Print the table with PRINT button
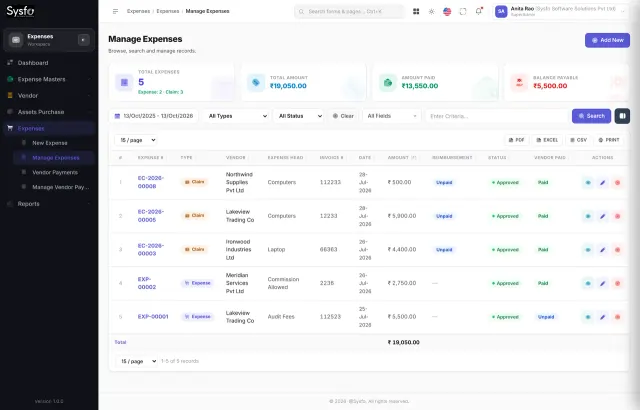This screenshot has height=410, width=640. [609, 140]
